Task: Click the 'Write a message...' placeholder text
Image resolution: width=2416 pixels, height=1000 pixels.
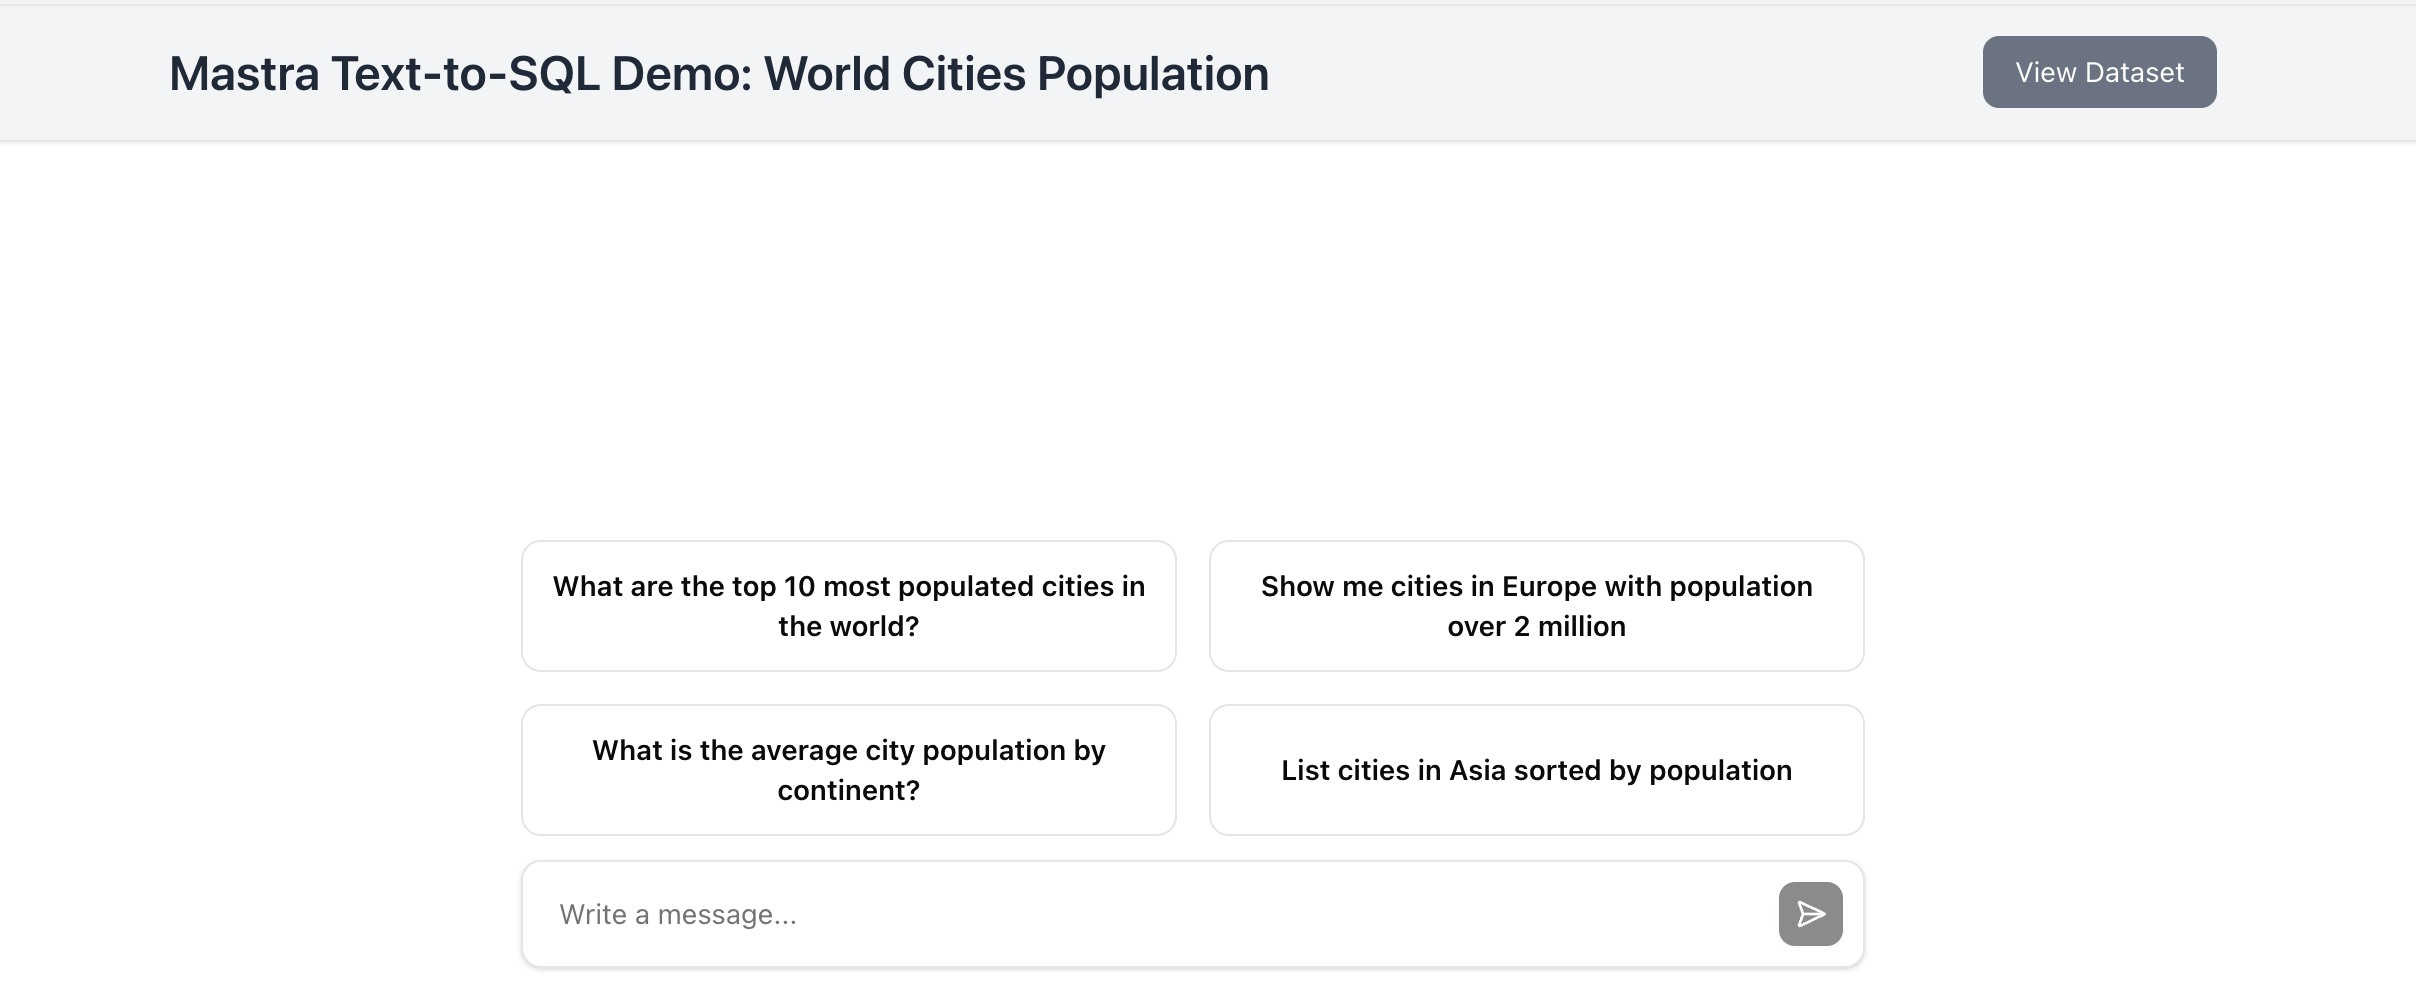Action: click(x=678, y=914)
